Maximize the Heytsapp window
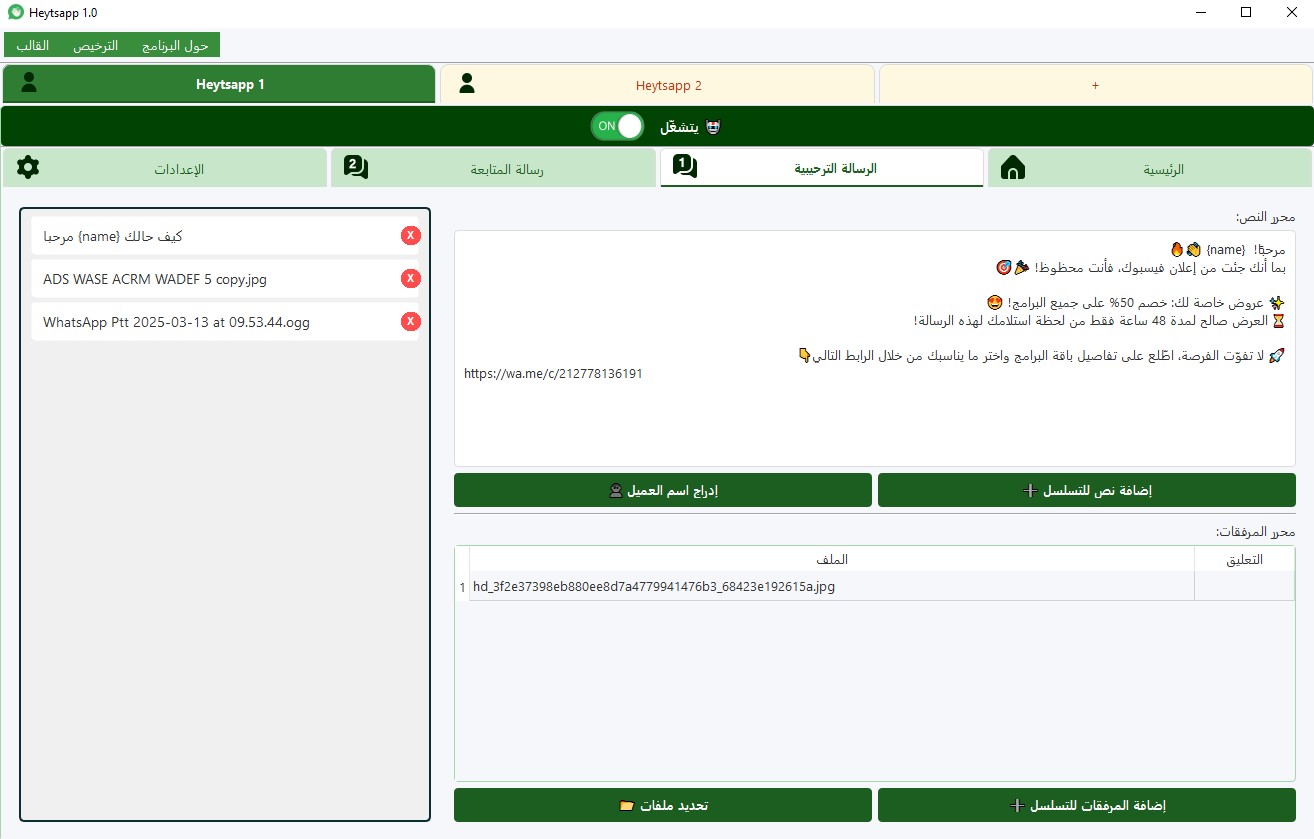This screenshot has height=839, width=1314. point(1246,13)
